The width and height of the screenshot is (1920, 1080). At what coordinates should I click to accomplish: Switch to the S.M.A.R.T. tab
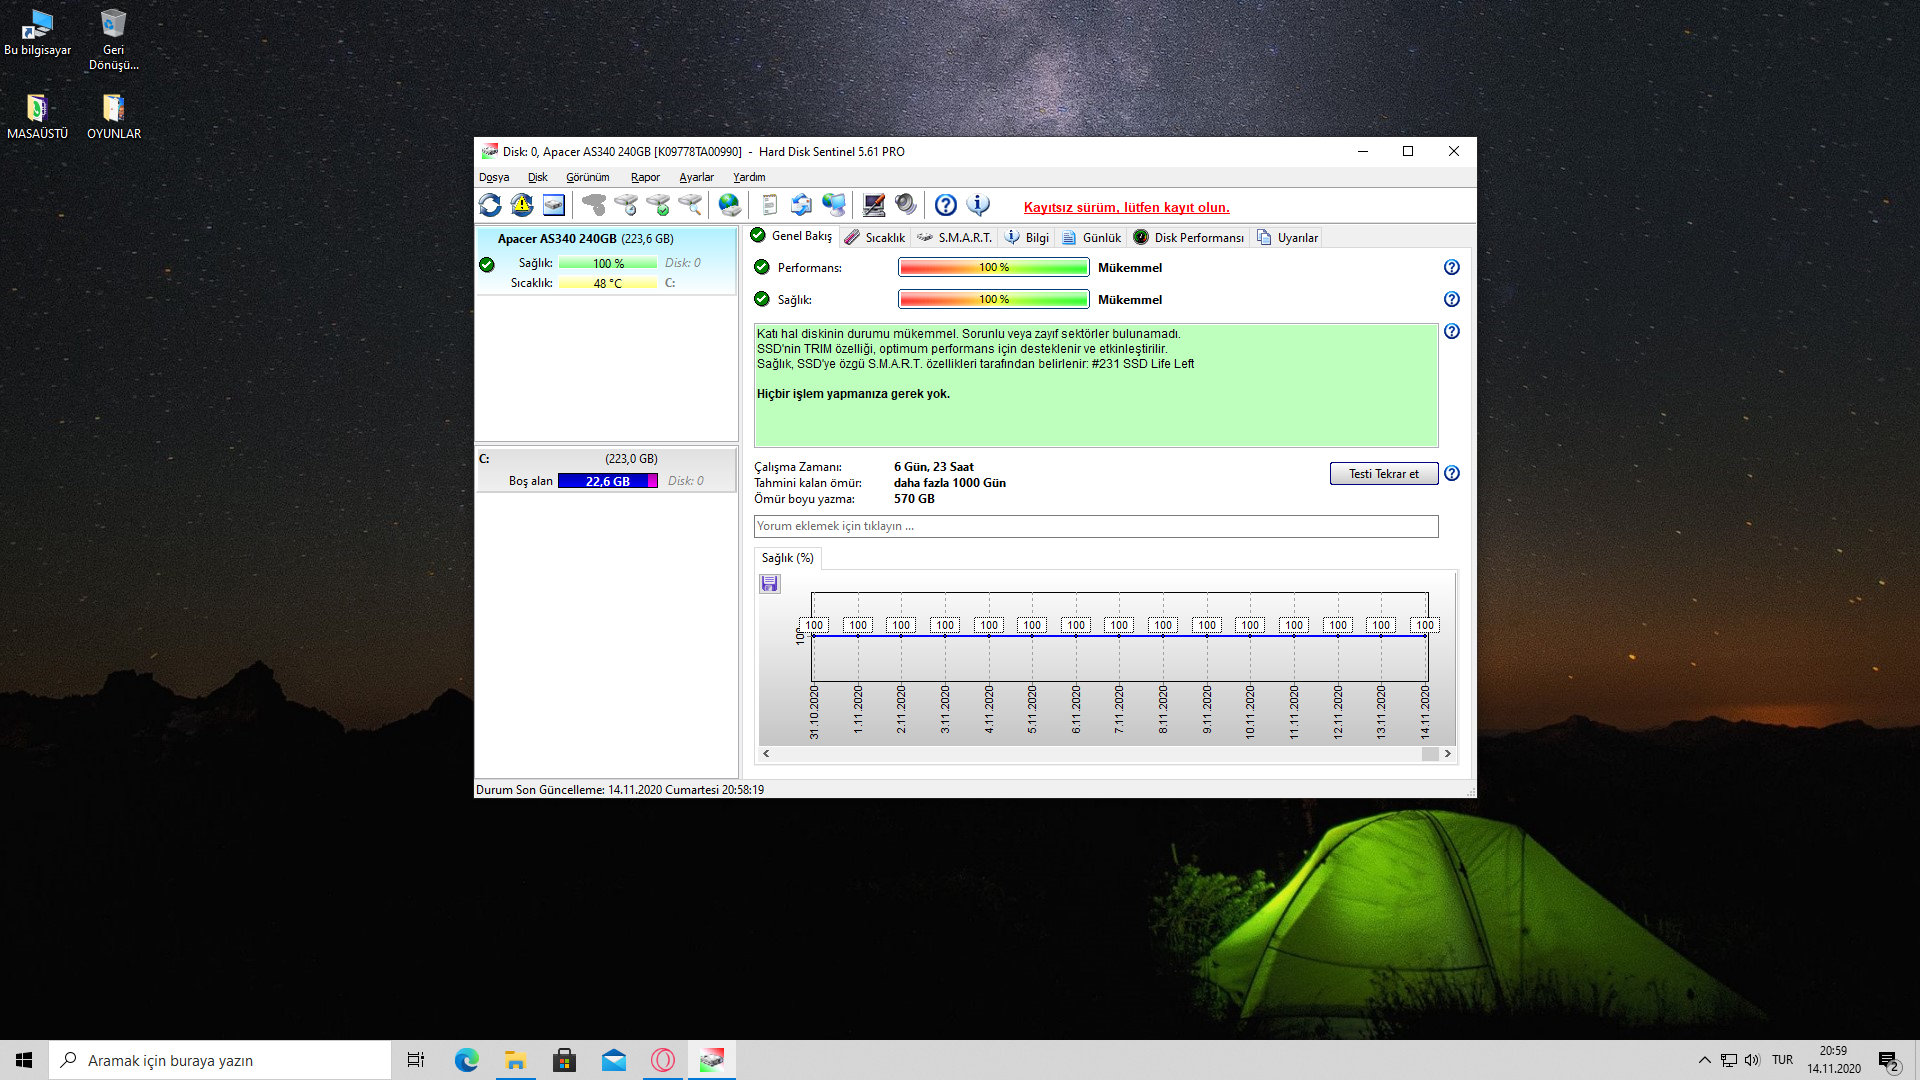coord(955,237)
